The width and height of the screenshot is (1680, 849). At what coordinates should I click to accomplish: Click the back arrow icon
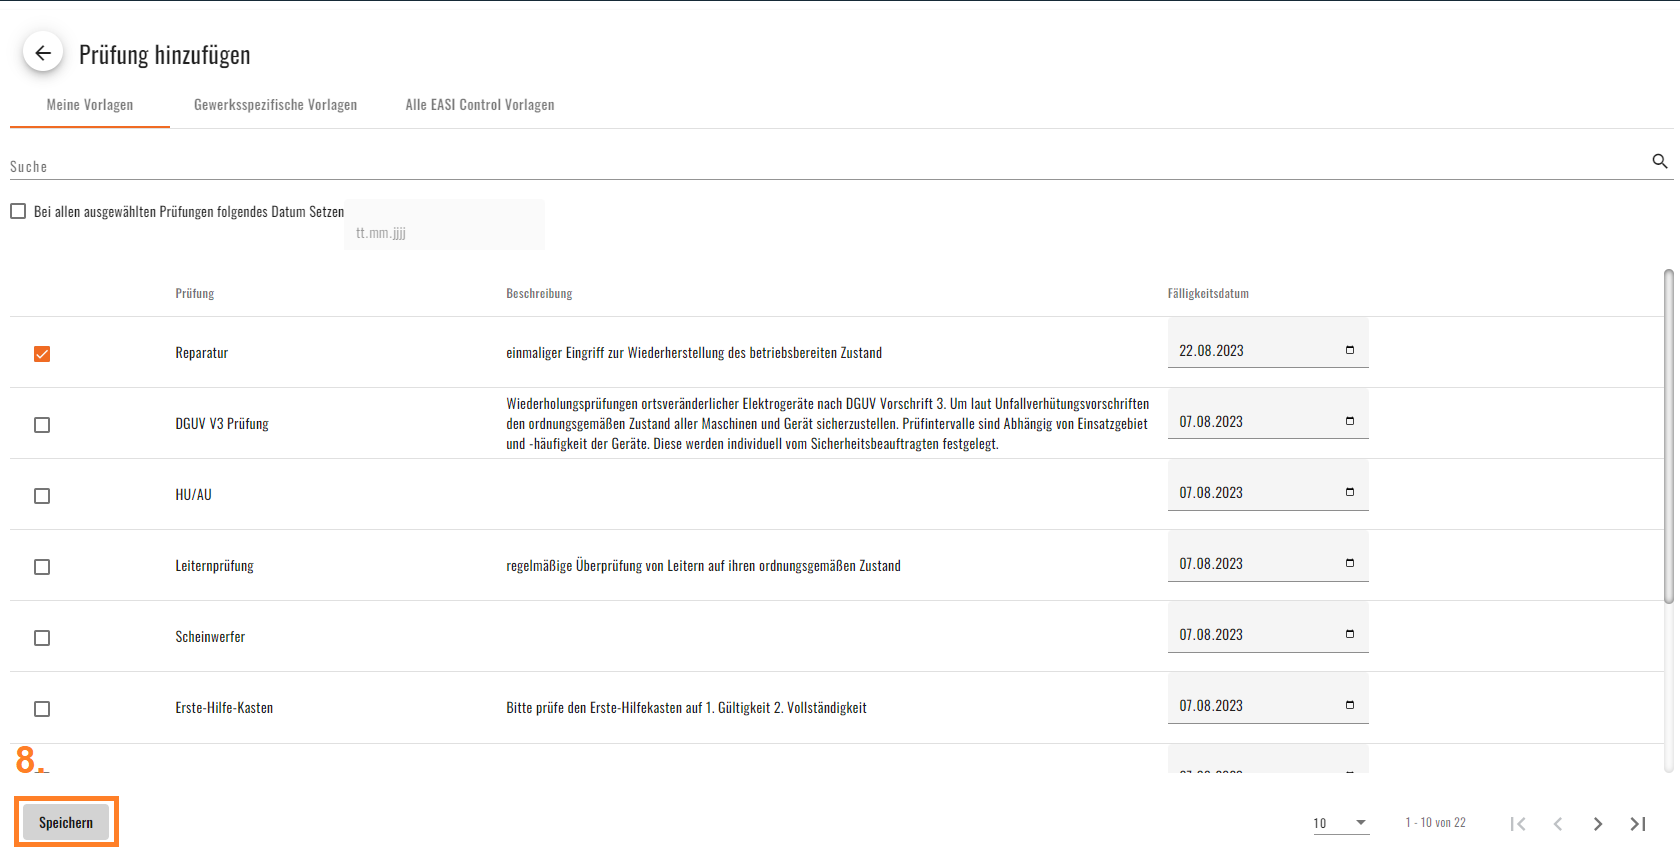[x=43, y=53]
